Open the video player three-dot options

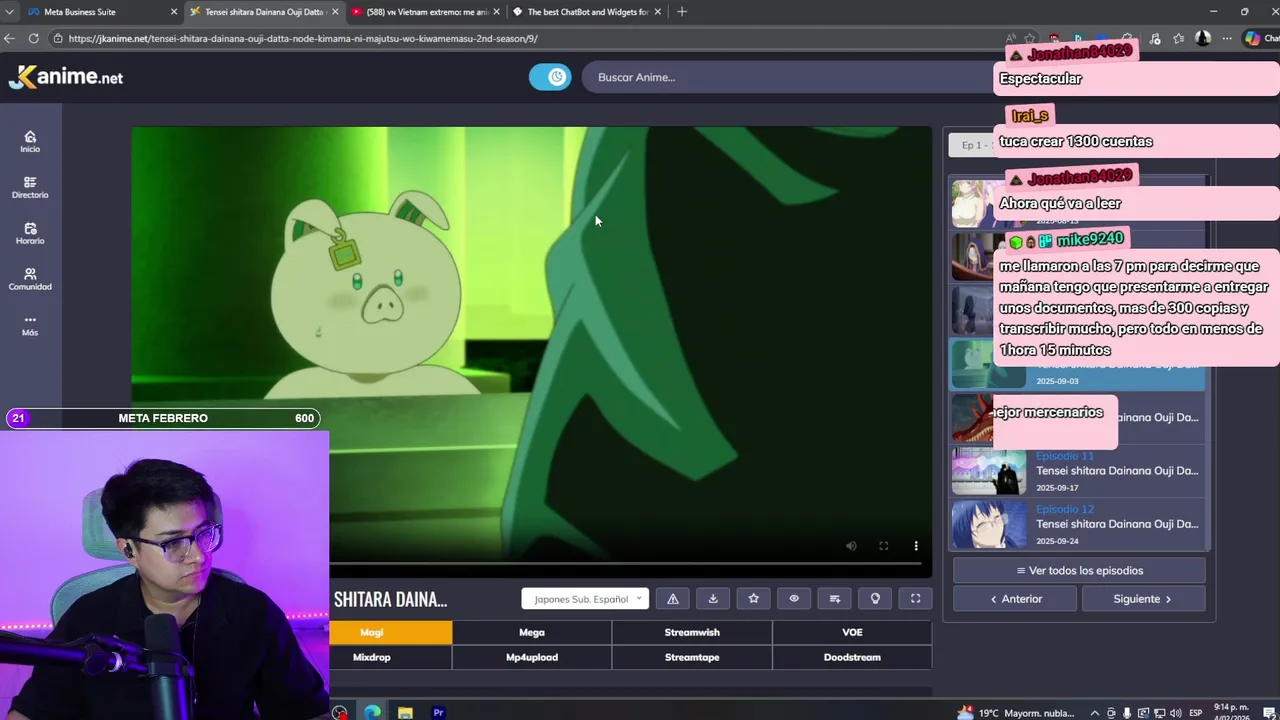916,546
